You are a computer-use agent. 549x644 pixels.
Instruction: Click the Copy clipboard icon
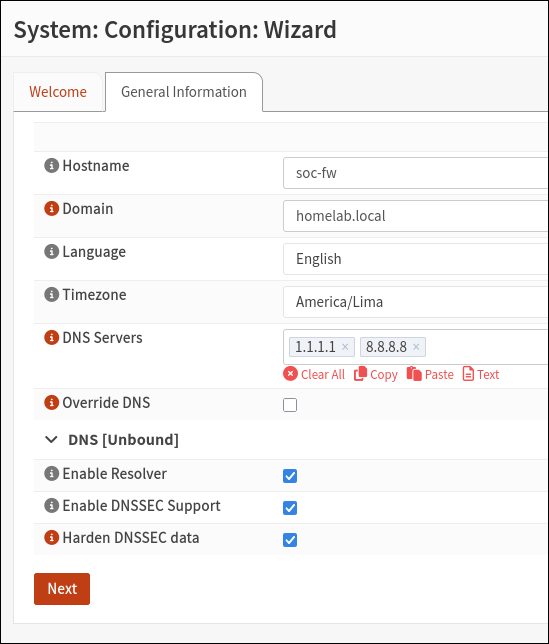click(x=360, y=374)
